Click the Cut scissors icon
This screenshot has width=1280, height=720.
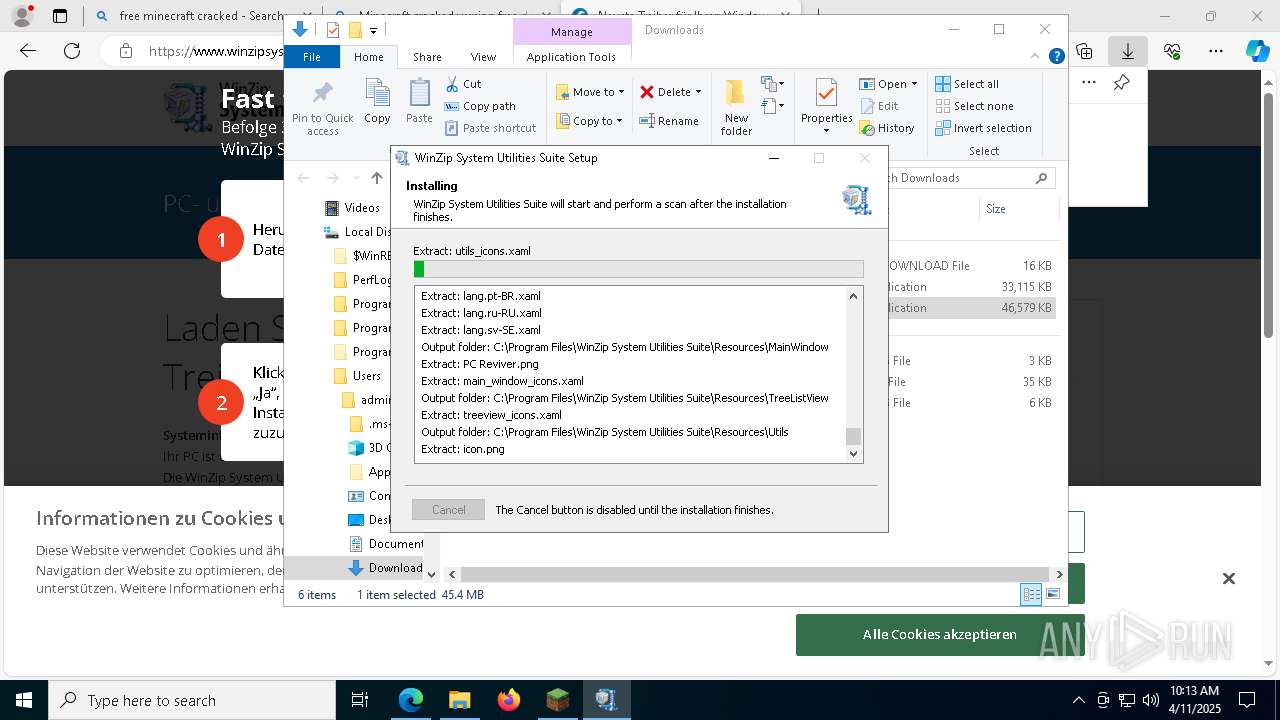[452, 84]
